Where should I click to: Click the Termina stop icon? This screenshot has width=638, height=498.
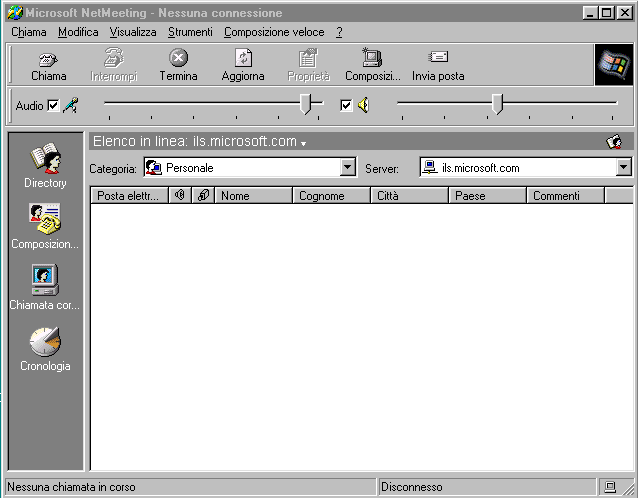coord(178,57)
